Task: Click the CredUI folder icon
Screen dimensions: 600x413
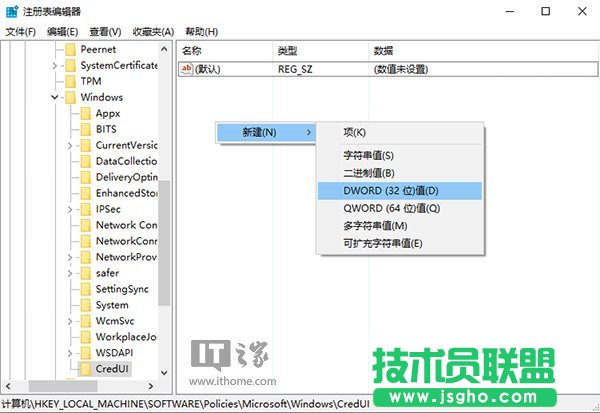Action: tap(86, 369)
